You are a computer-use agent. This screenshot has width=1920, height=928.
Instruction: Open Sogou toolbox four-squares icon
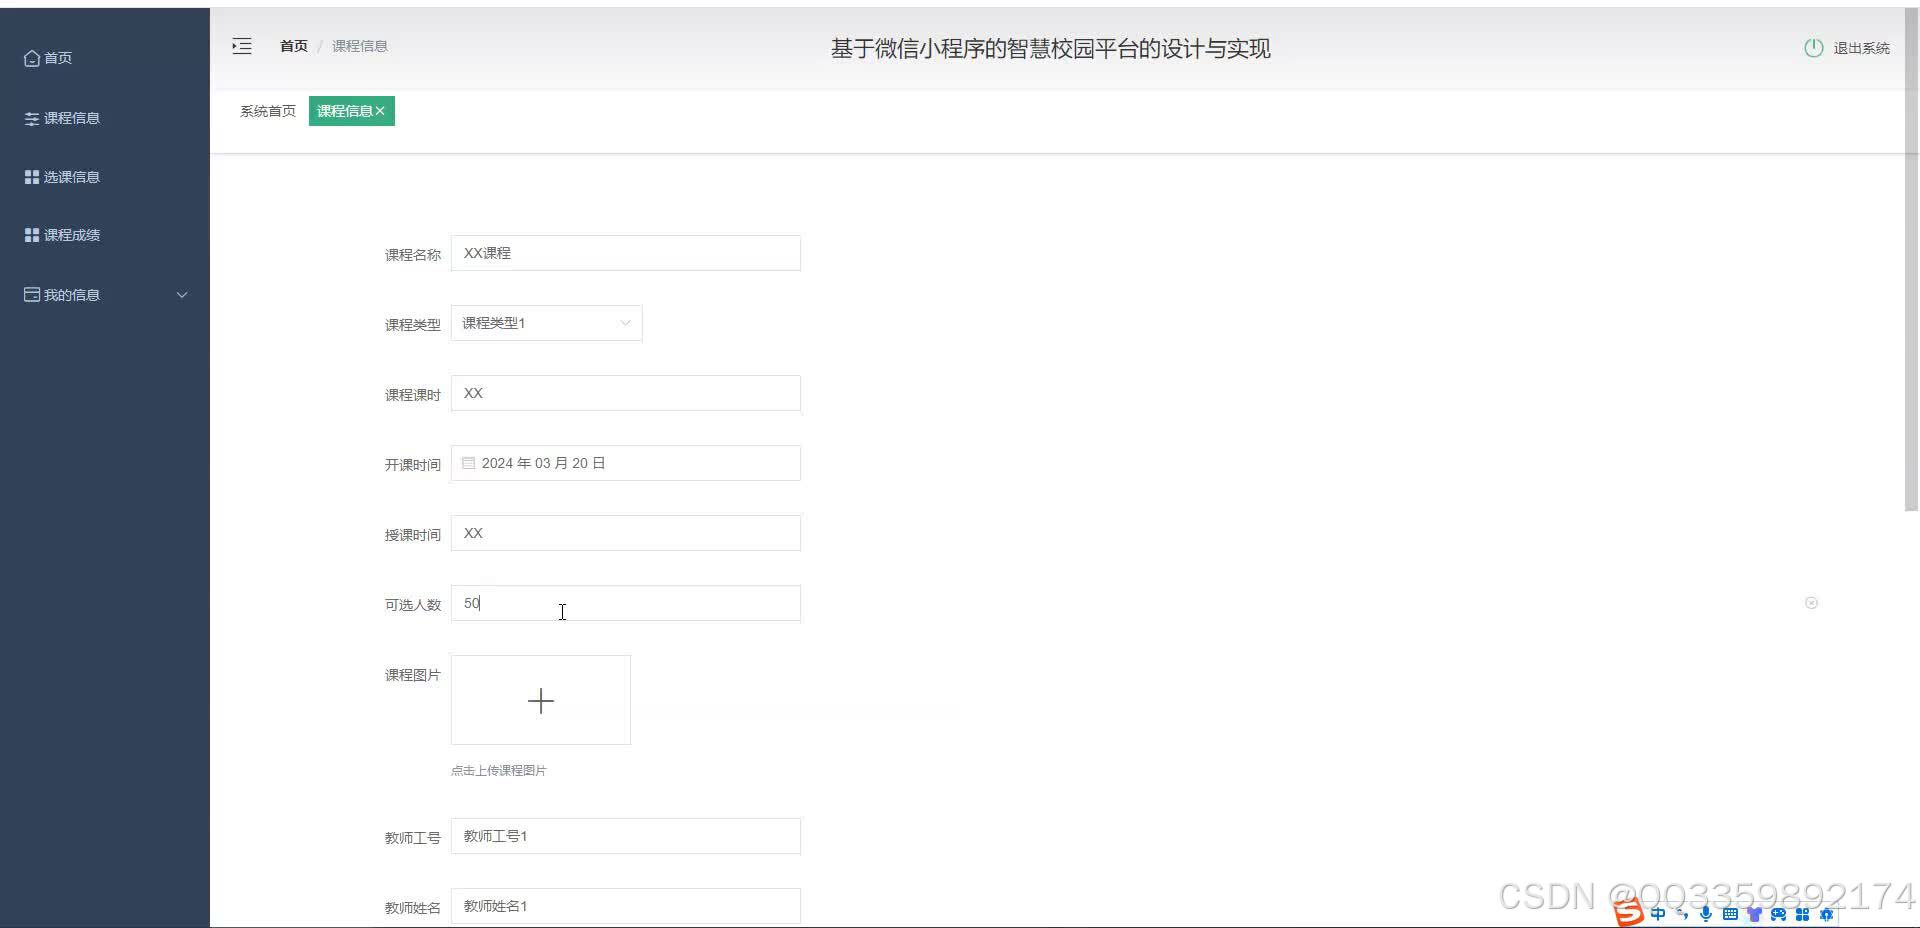pyautogui.click(x=1802, y=914)
